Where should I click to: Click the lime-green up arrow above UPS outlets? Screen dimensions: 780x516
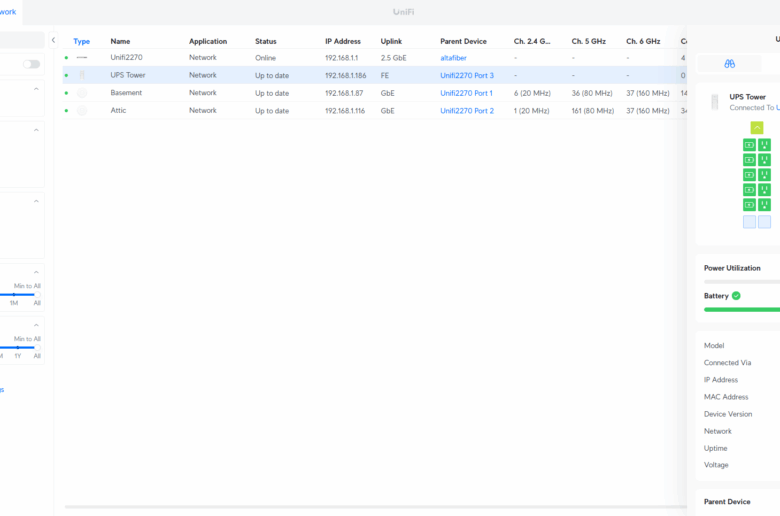click(x=757, y=128)
